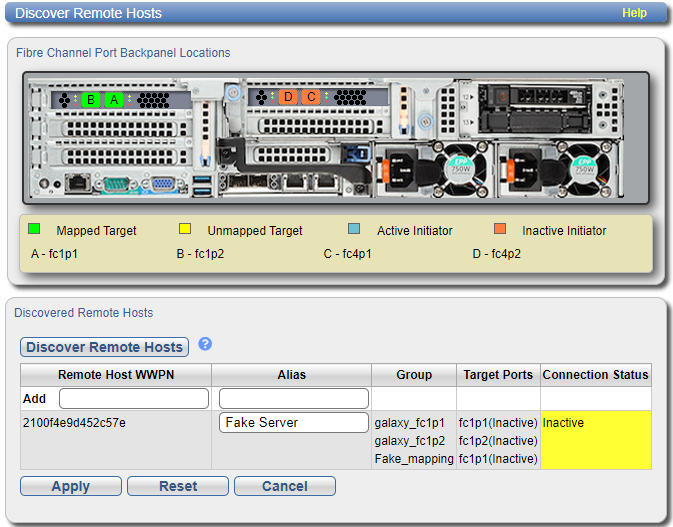Click orange port D on the backpanel
673x527 pixels.
(288, 97)
